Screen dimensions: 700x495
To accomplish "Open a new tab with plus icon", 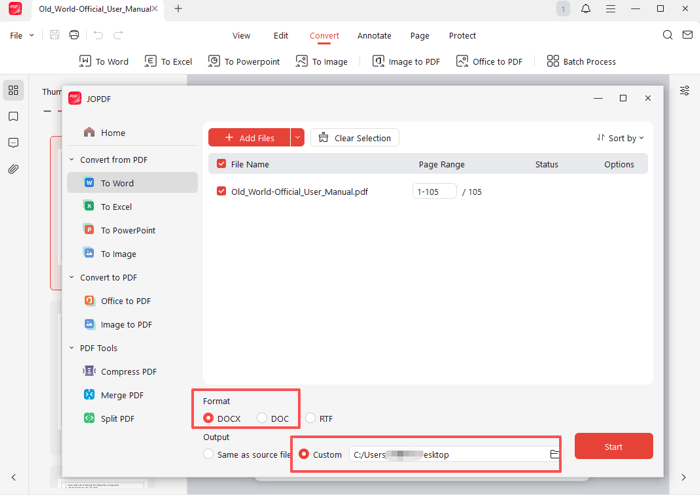I will (x=178, y=8).
